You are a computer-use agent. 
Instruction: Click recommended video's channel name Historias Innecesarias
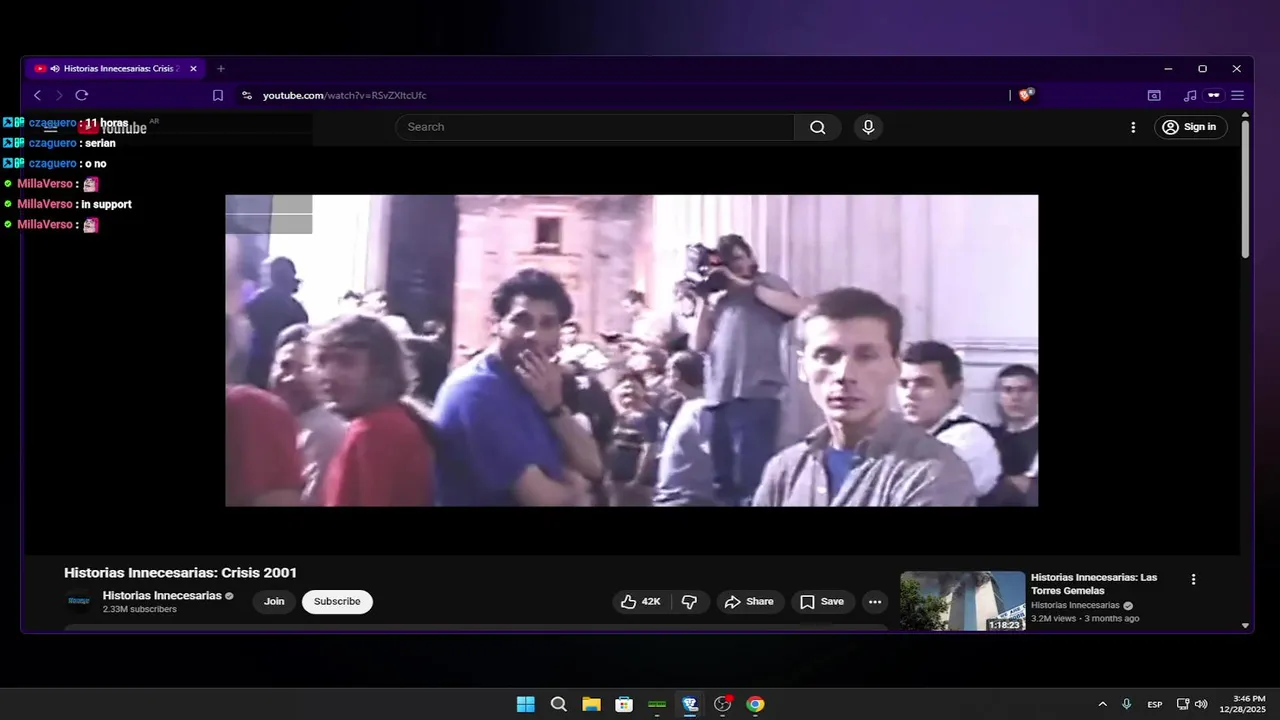coord(1075,605)
